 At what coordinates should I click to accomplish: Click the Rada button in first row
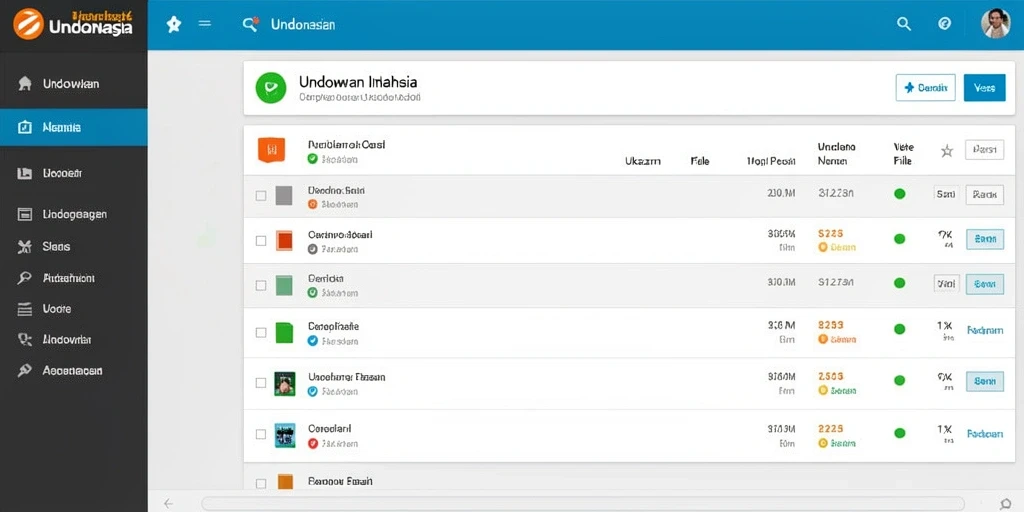tap(984, 194)
